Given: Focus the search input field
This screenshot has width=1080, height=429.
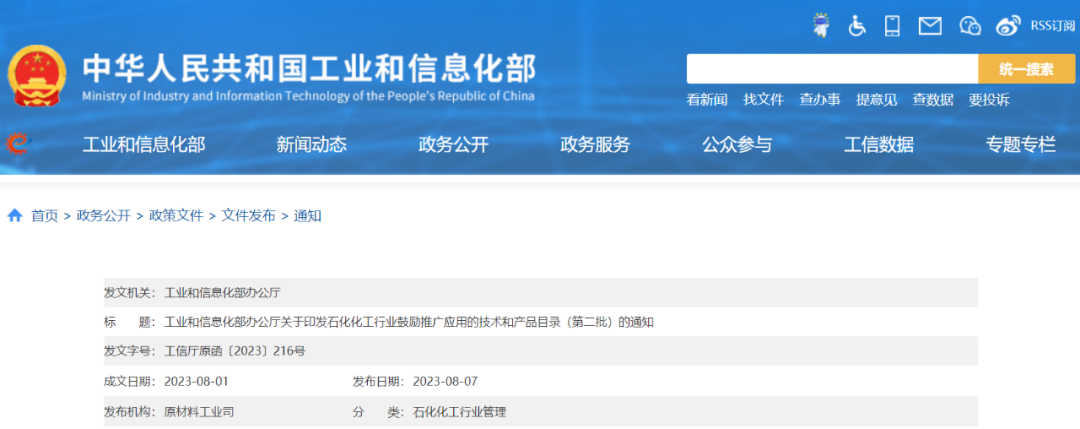Looking at the screenshot, I should [832, 69].
